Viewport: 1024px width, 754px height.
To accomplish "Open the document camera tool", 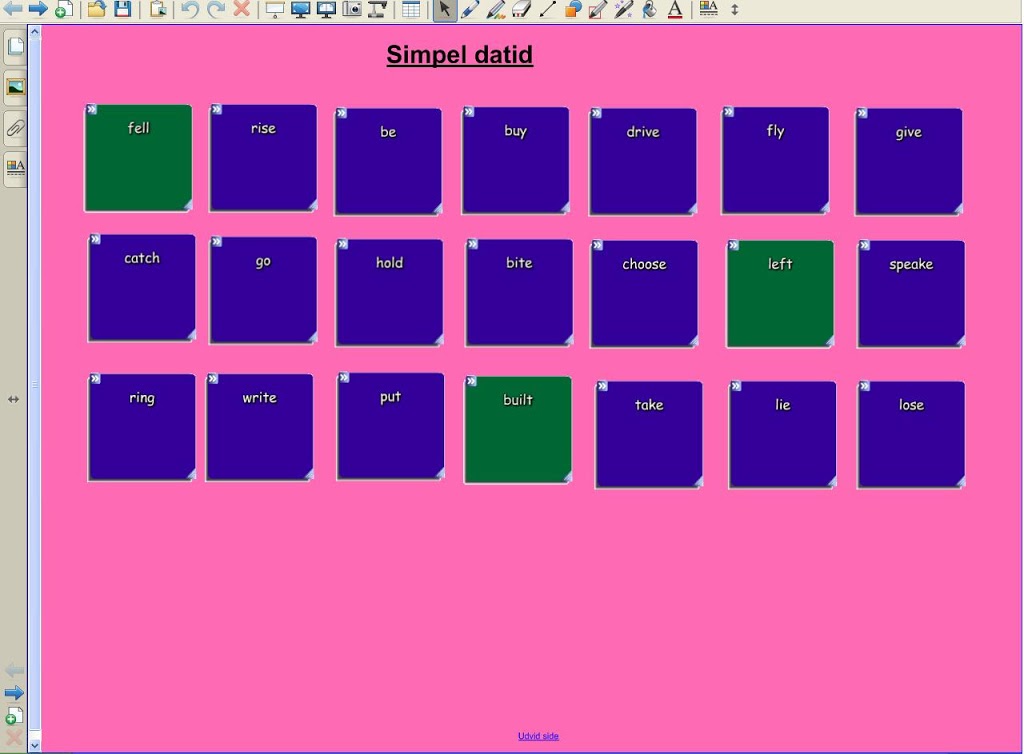I will pyautogui.click(x=377, y=9).
